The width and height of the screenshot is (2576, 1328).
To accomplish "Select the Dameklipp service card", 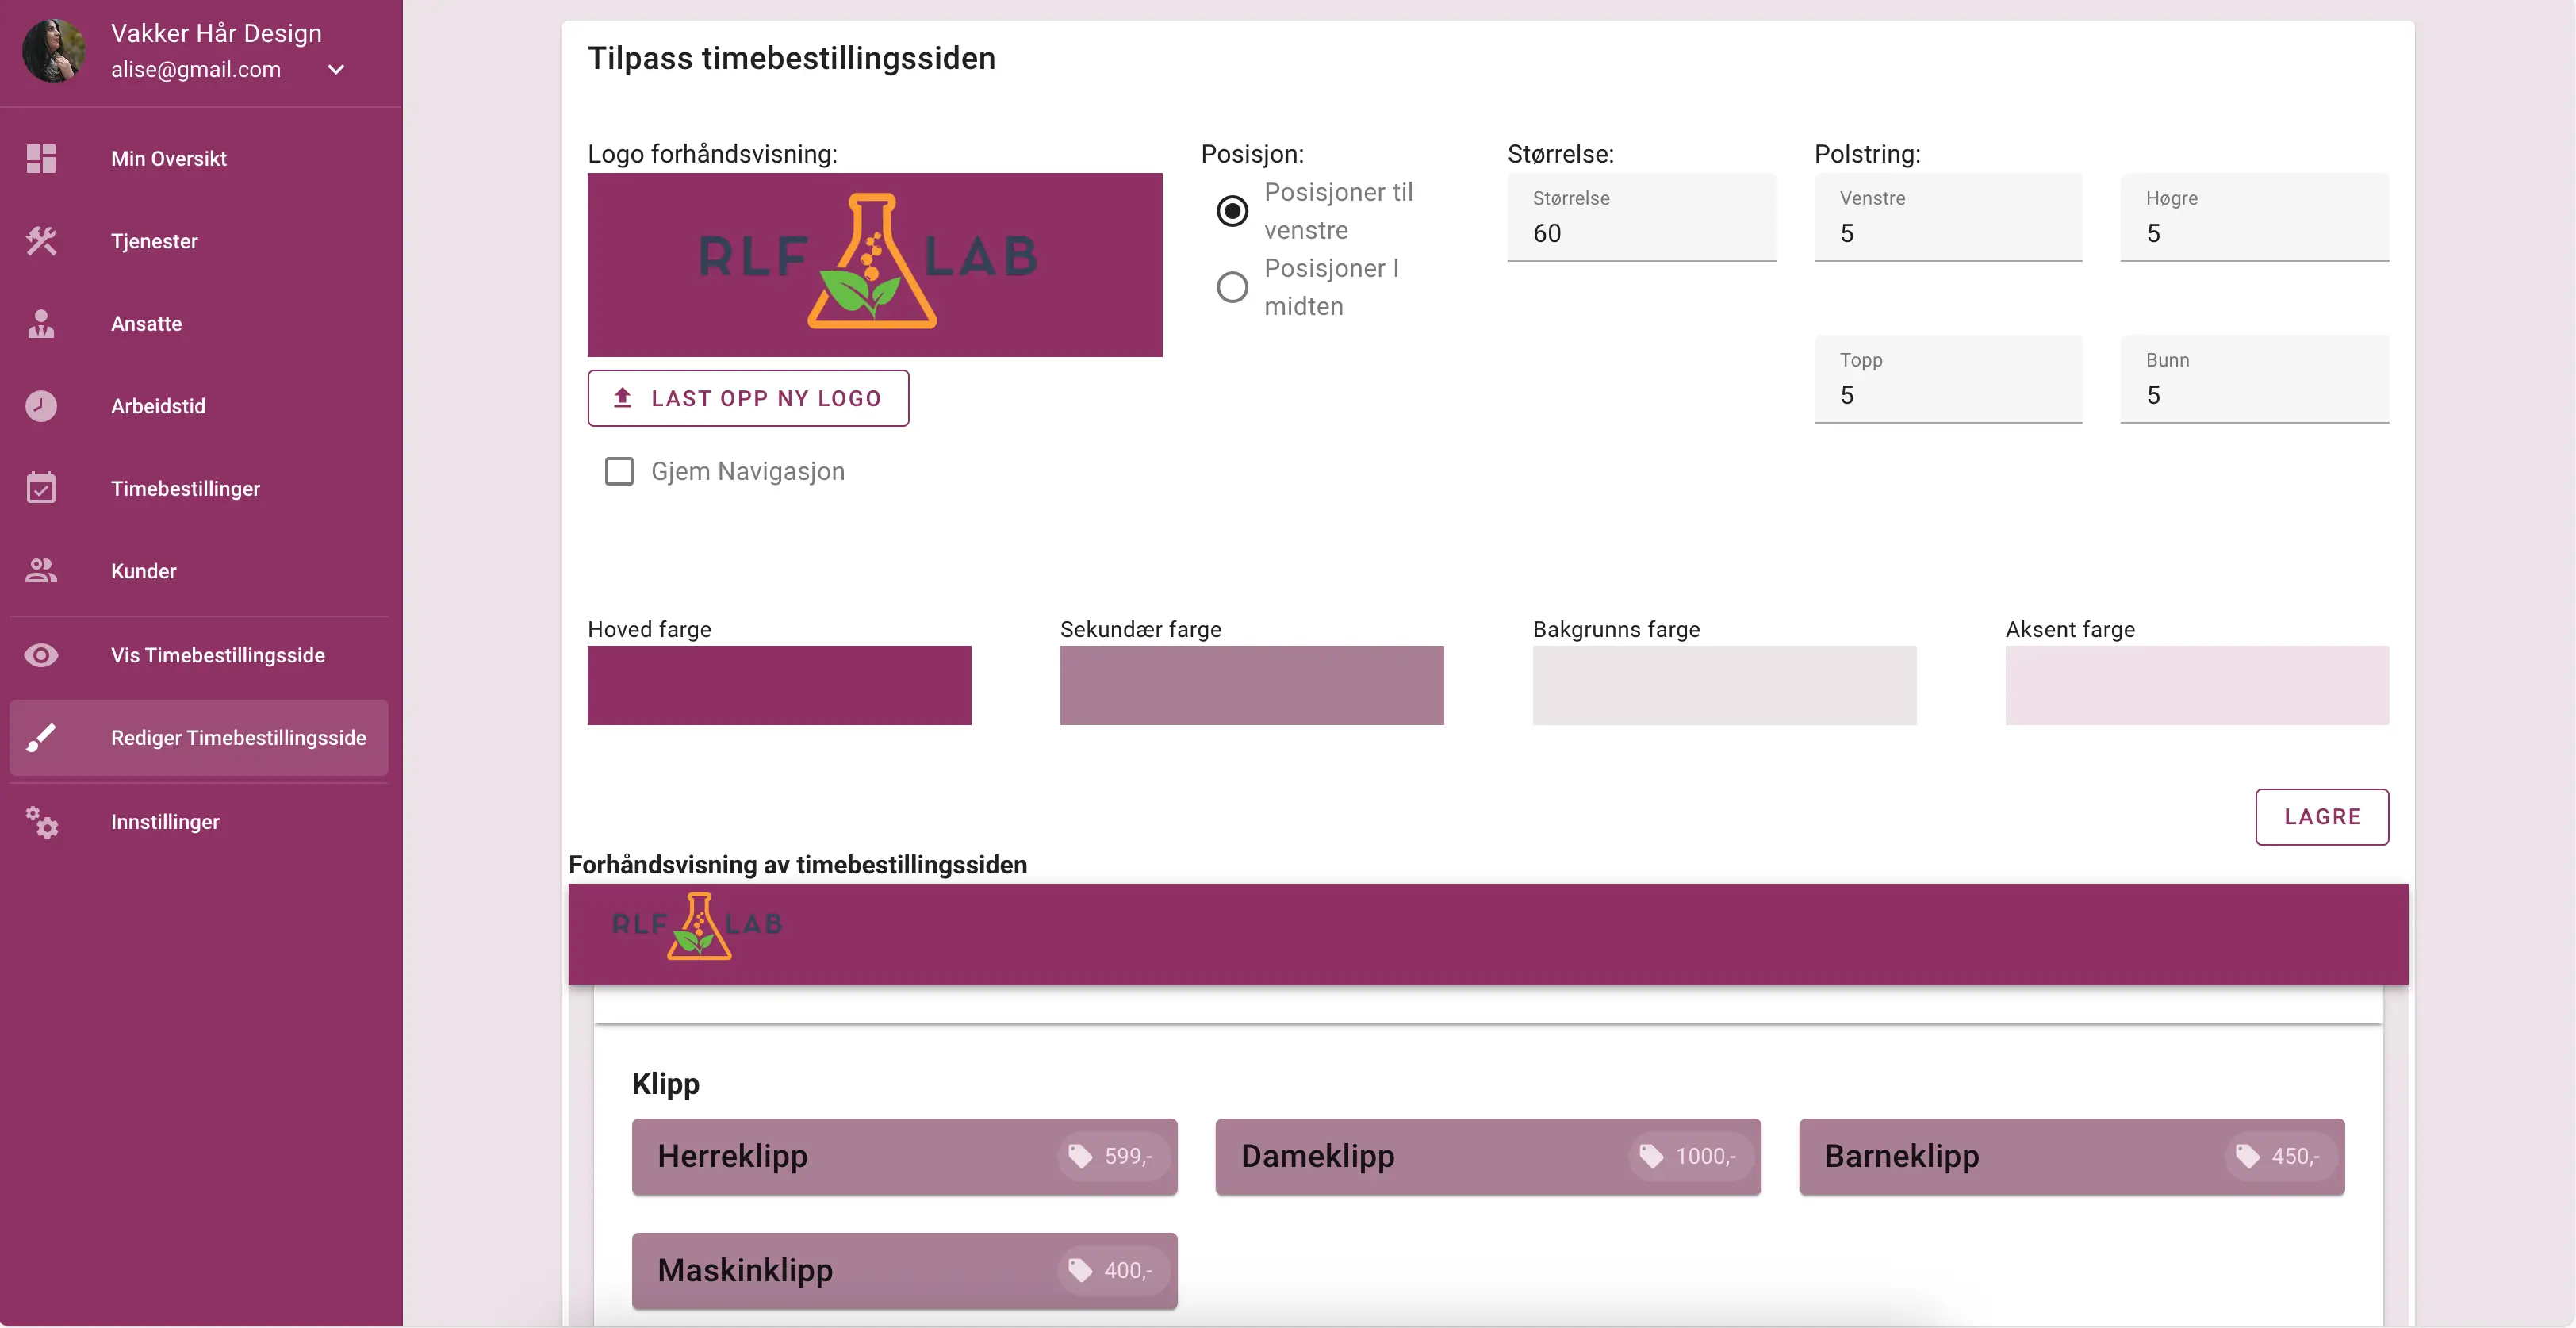I will (1487, 1156).
